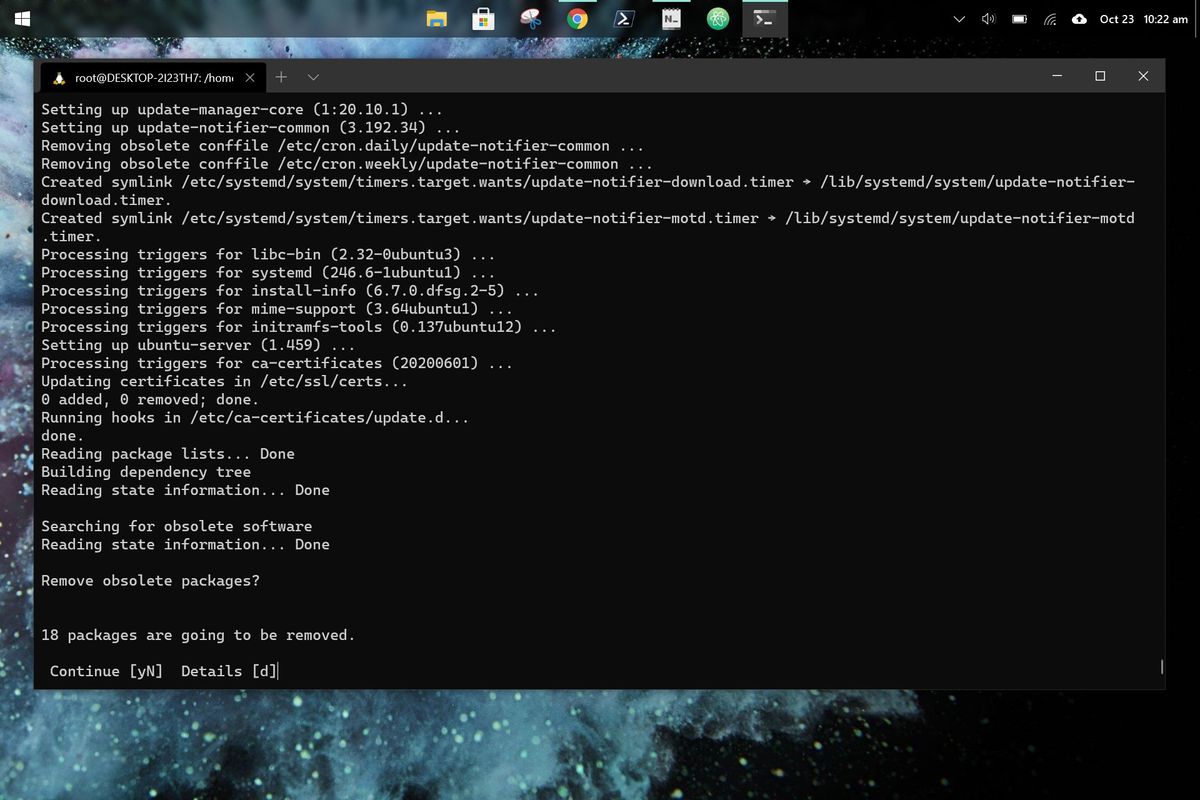1200x800 pixels.
Task: Open the scissors snipping app on the taskbar
Action: point(531,17)
